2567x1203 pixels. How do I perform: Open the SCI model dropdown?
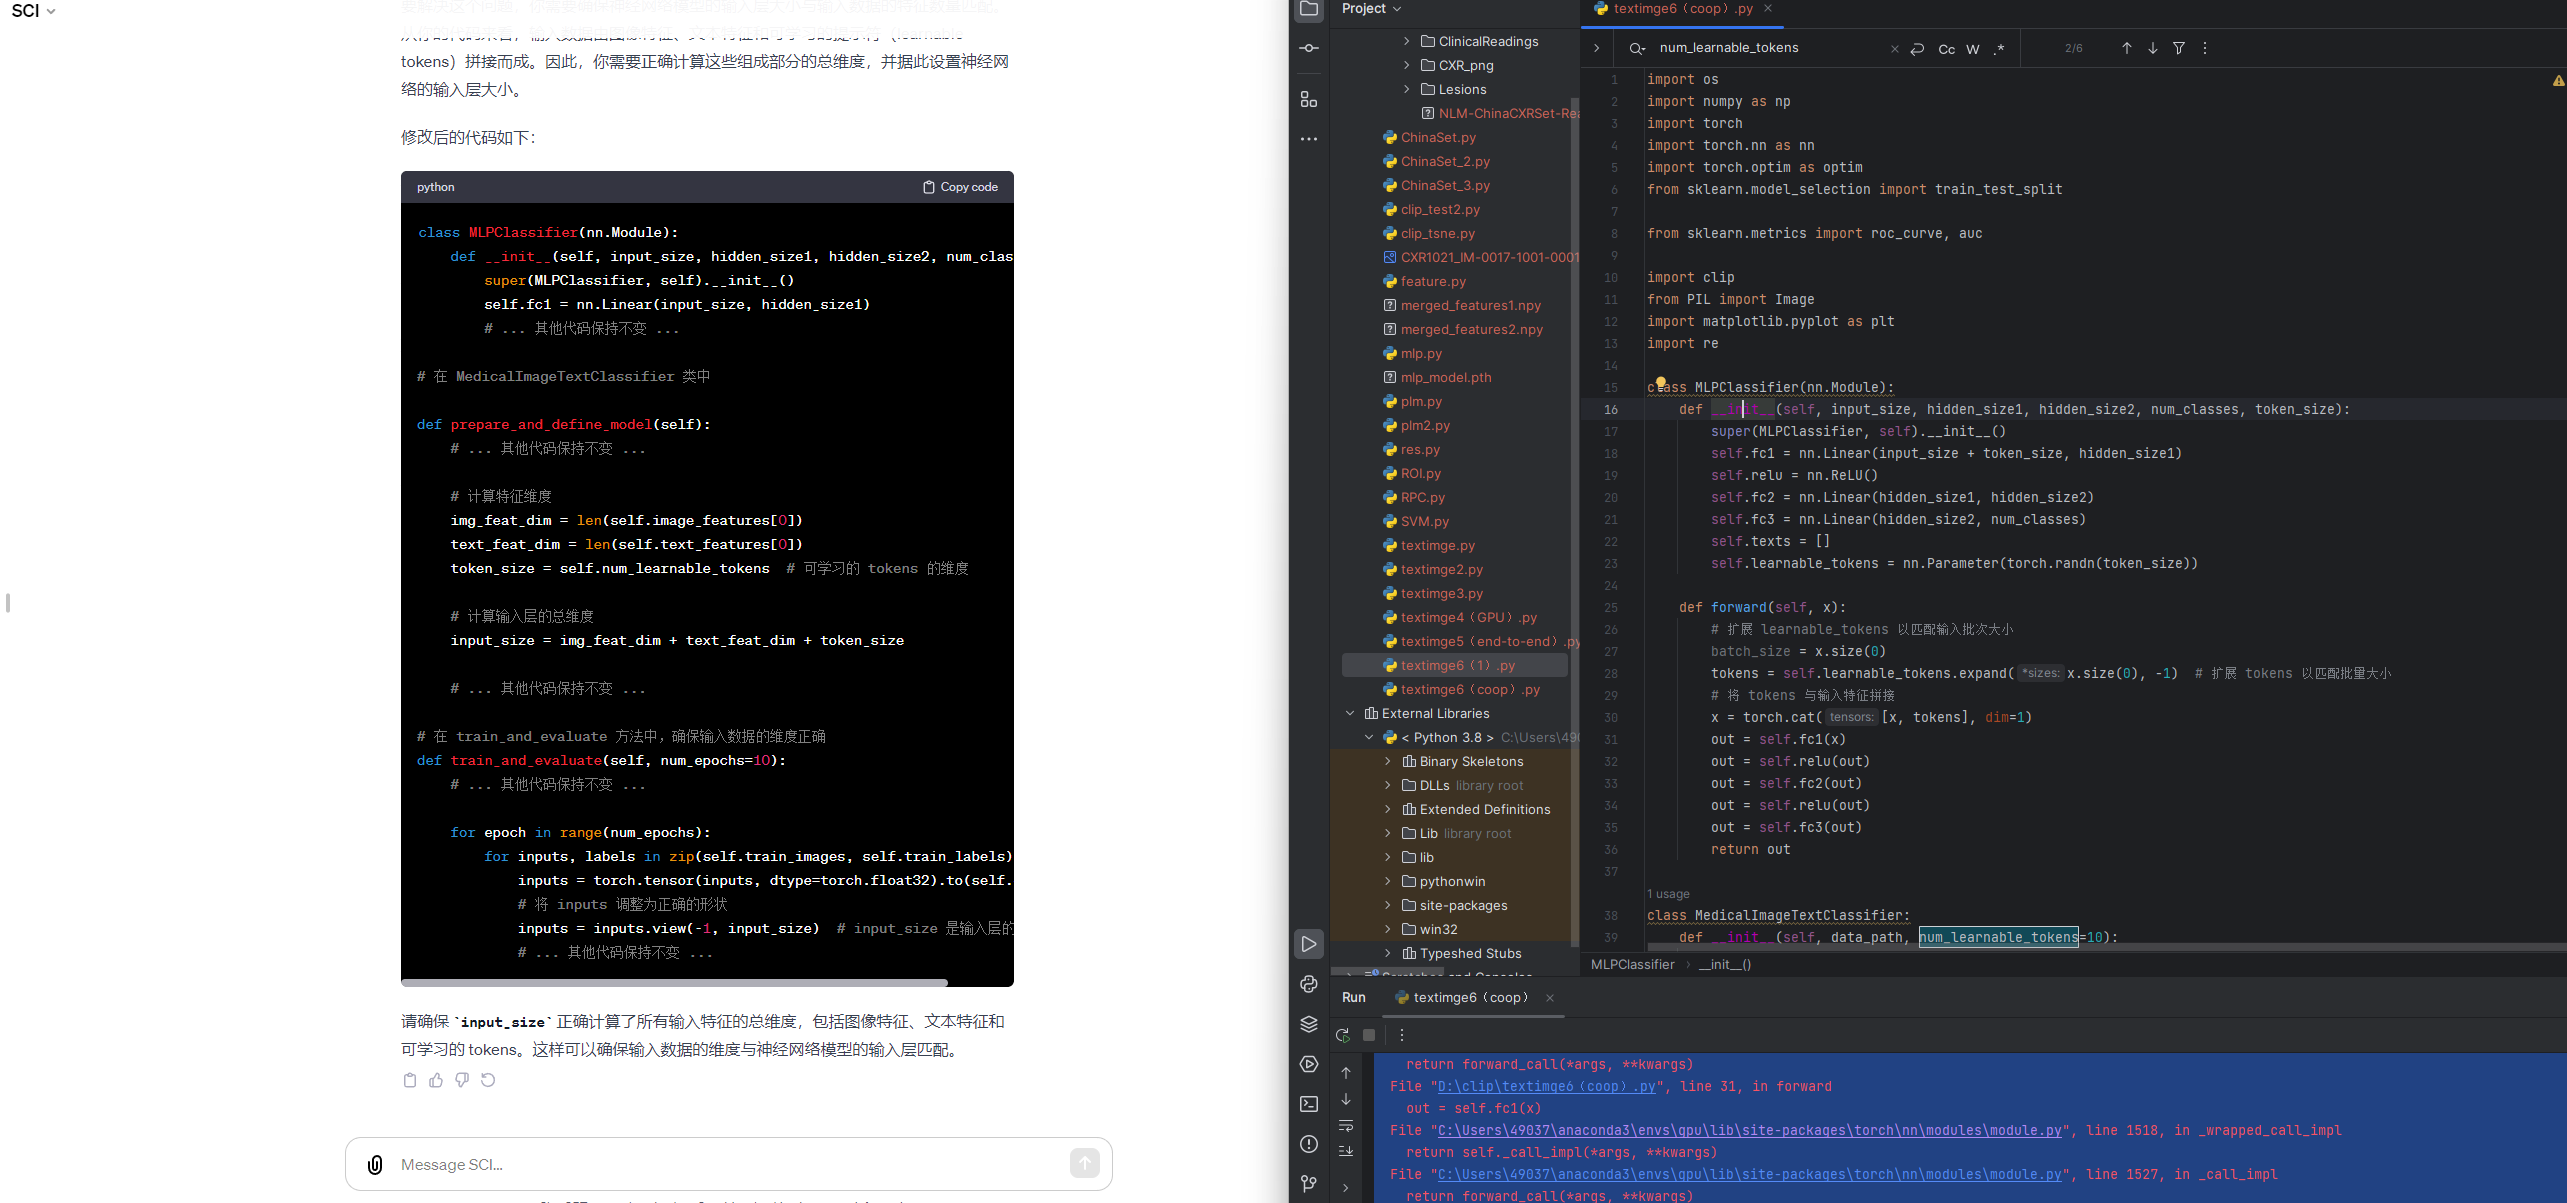pyautogui.click(x=33, y=11)
